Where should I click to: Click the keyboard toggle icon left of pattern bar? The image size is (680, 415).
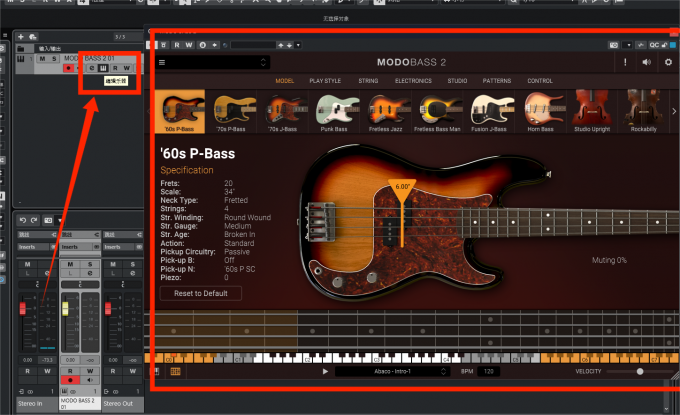(x=156, y=371)
